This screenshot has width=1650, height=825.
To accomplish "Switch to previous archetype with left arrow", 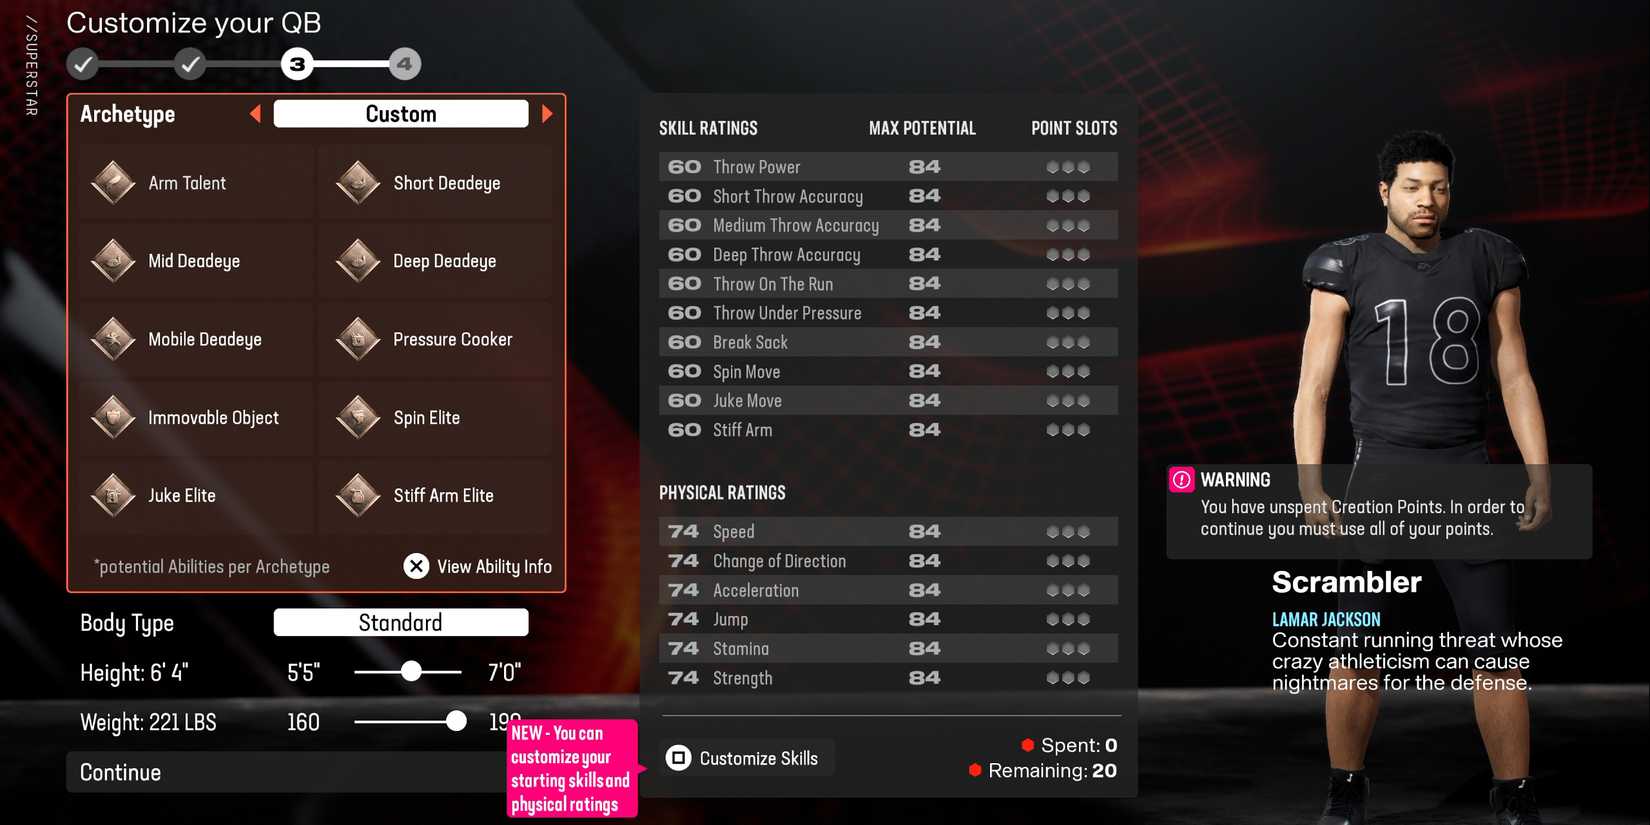I will [x=256, y=114].
